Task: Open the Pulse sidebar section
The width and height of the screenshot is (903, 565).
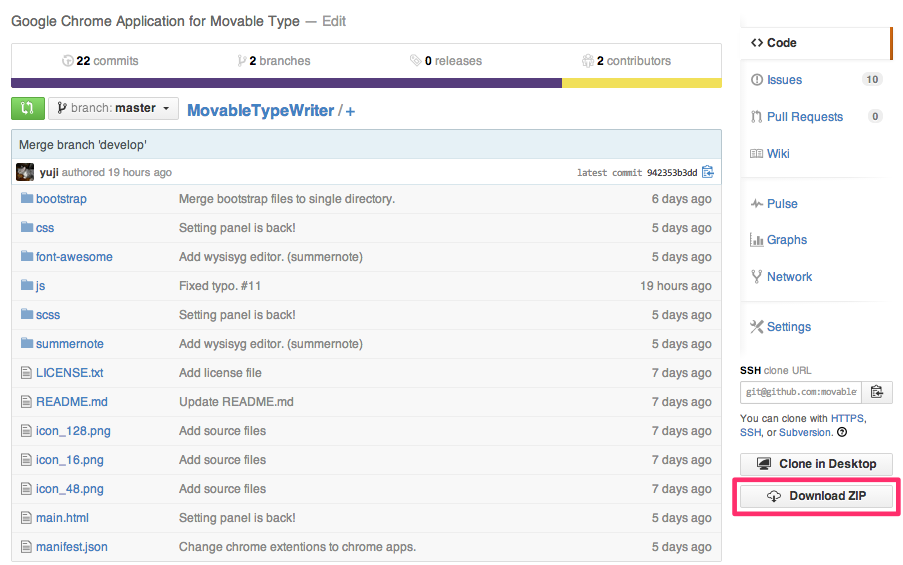Action: click(x=781, y=203)
